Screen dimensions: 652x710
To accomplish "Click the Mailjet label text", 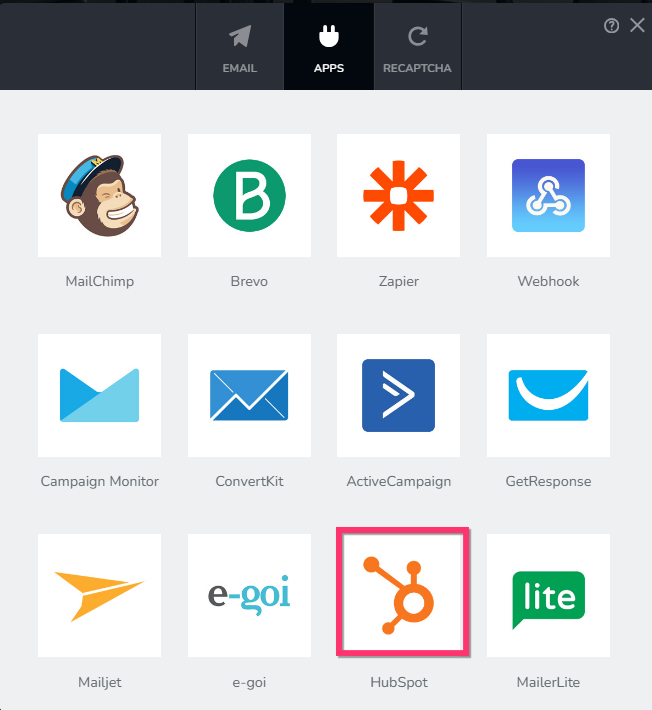I will click(x=100, y=682).
